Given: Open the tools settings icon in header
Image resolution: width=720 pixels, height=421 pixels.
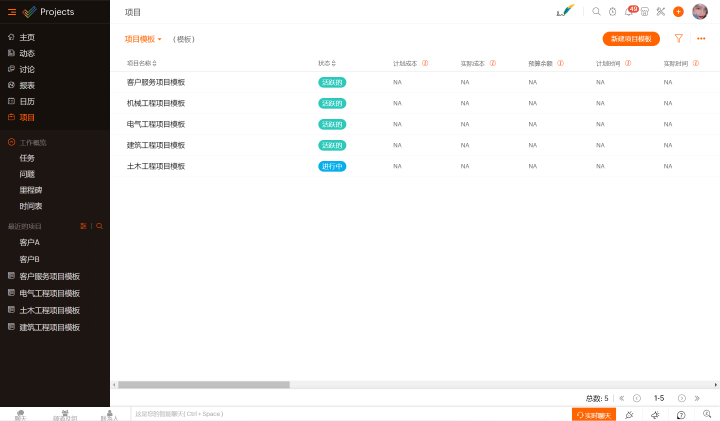Looking at the screenshot, I should (x=660, y=12).
